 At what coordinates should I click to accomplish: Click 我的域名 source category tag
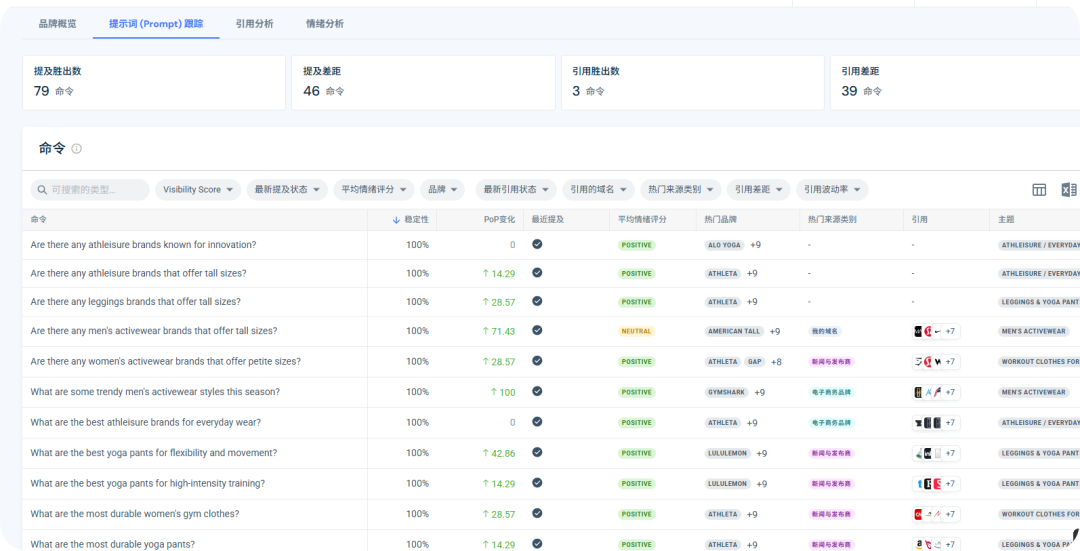click(824, 331)
